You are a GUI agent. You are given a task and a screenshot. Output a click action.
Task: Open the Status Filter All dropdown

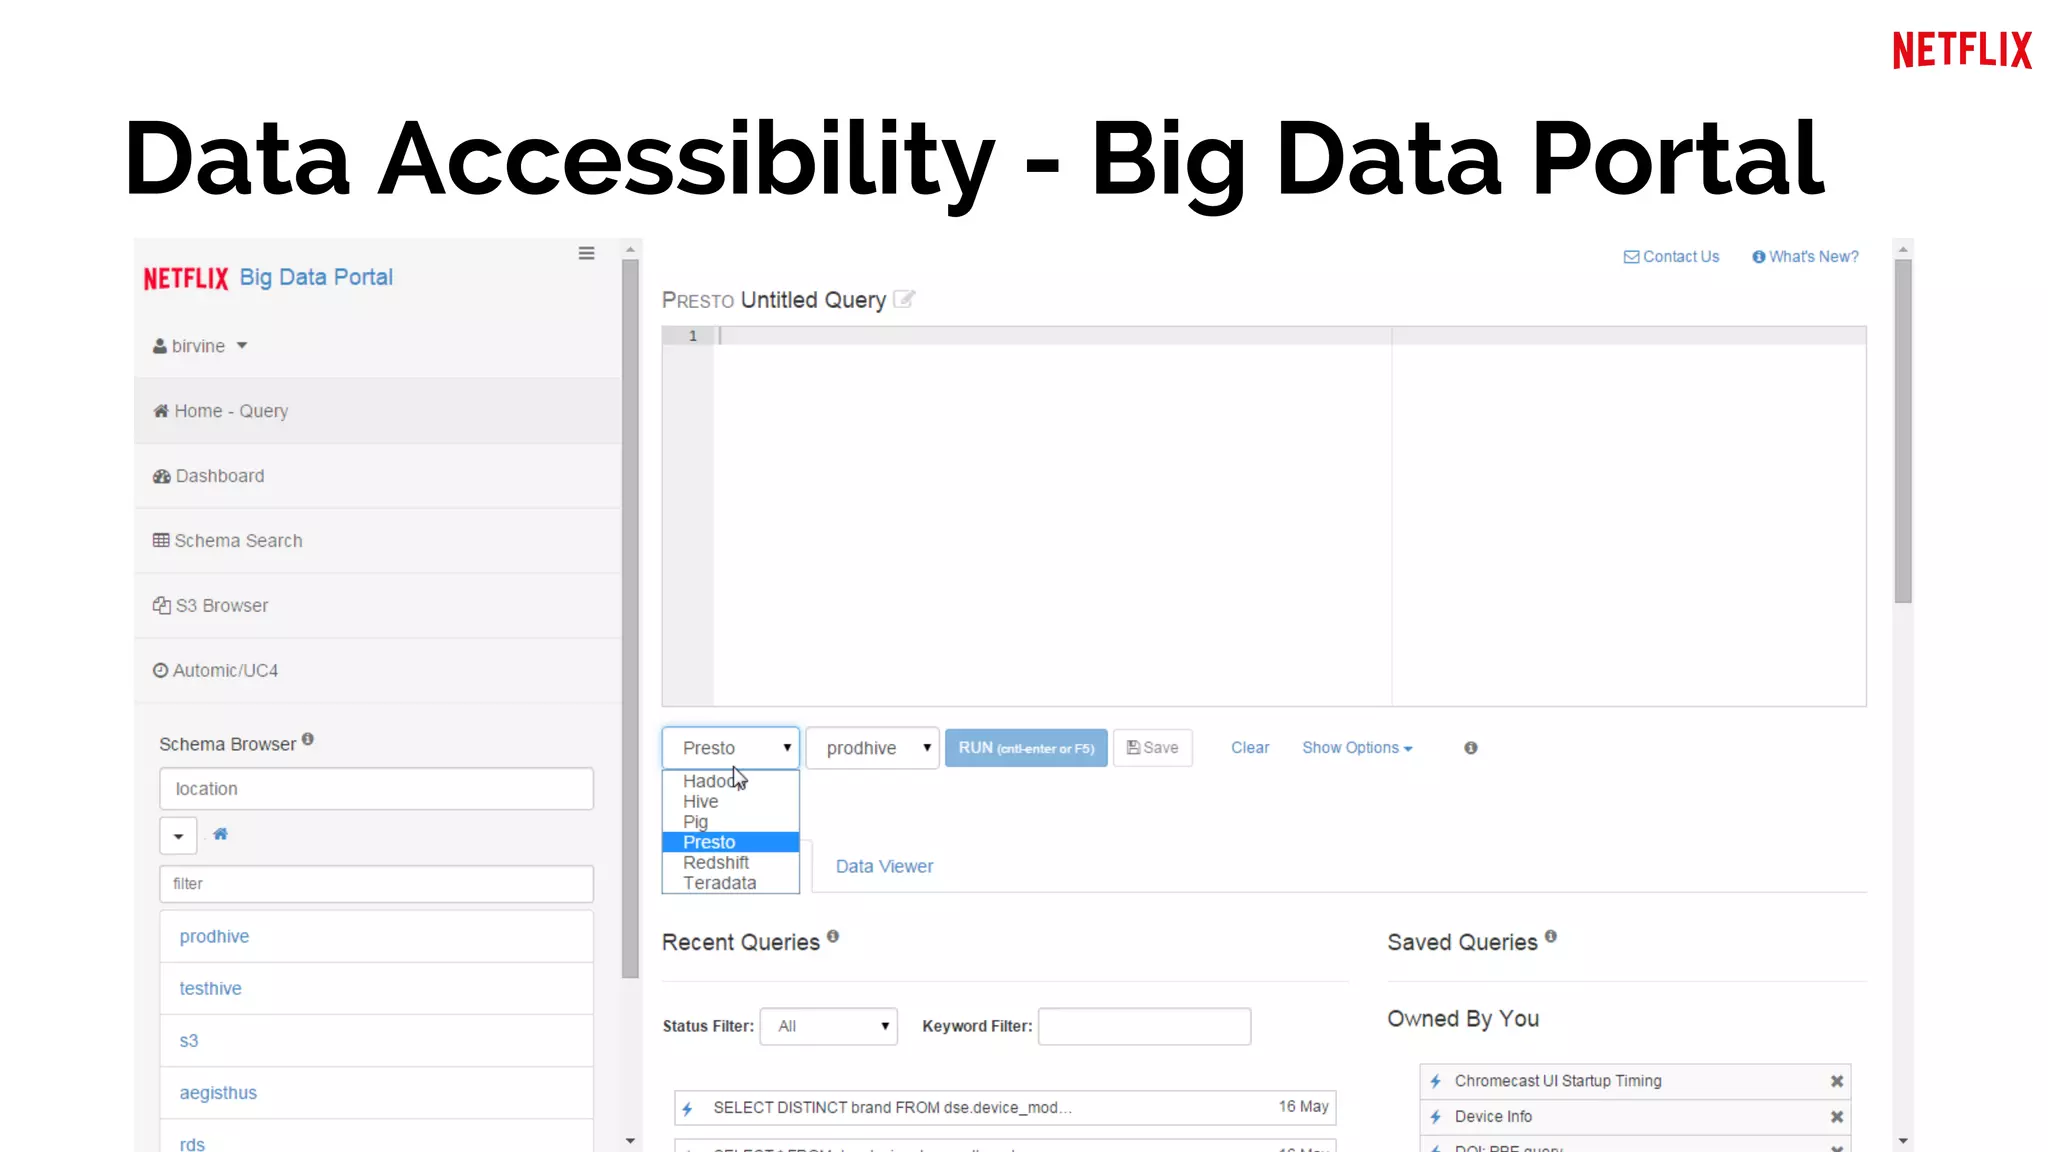(x=829, y=1027)
